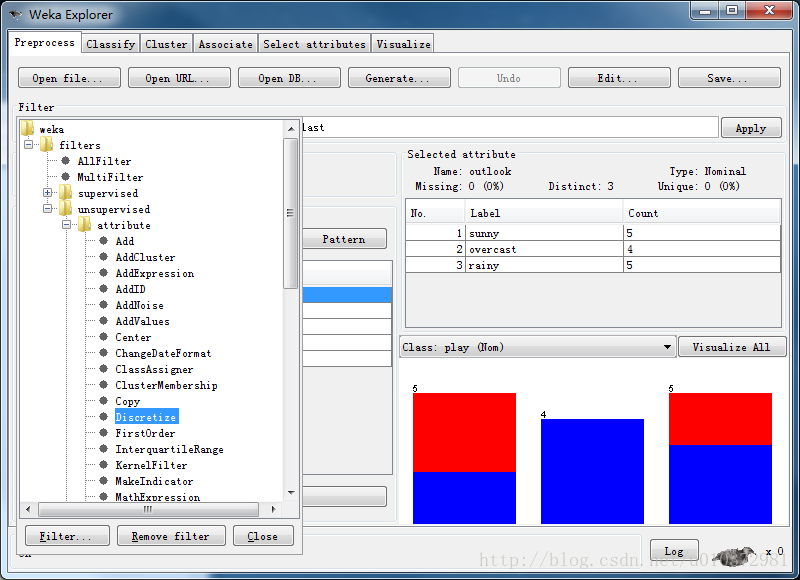Click the bullet icon beside AddCluster

104,257
